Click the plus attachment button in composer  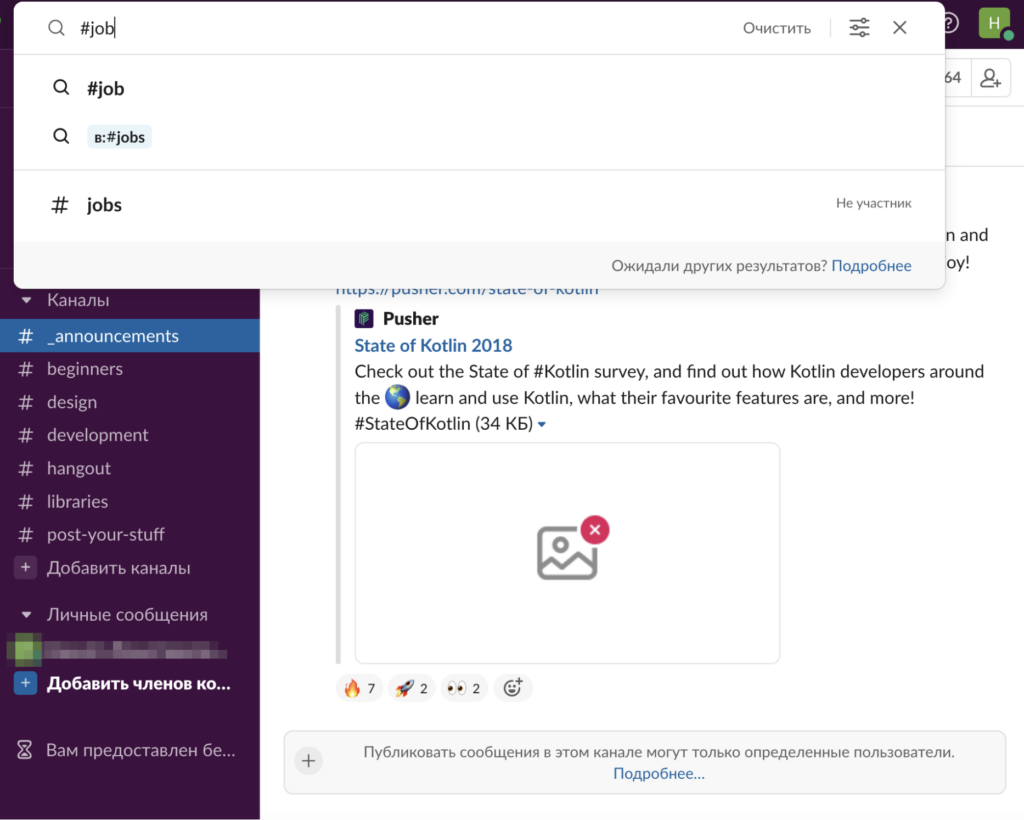click(x=309, y=761)
